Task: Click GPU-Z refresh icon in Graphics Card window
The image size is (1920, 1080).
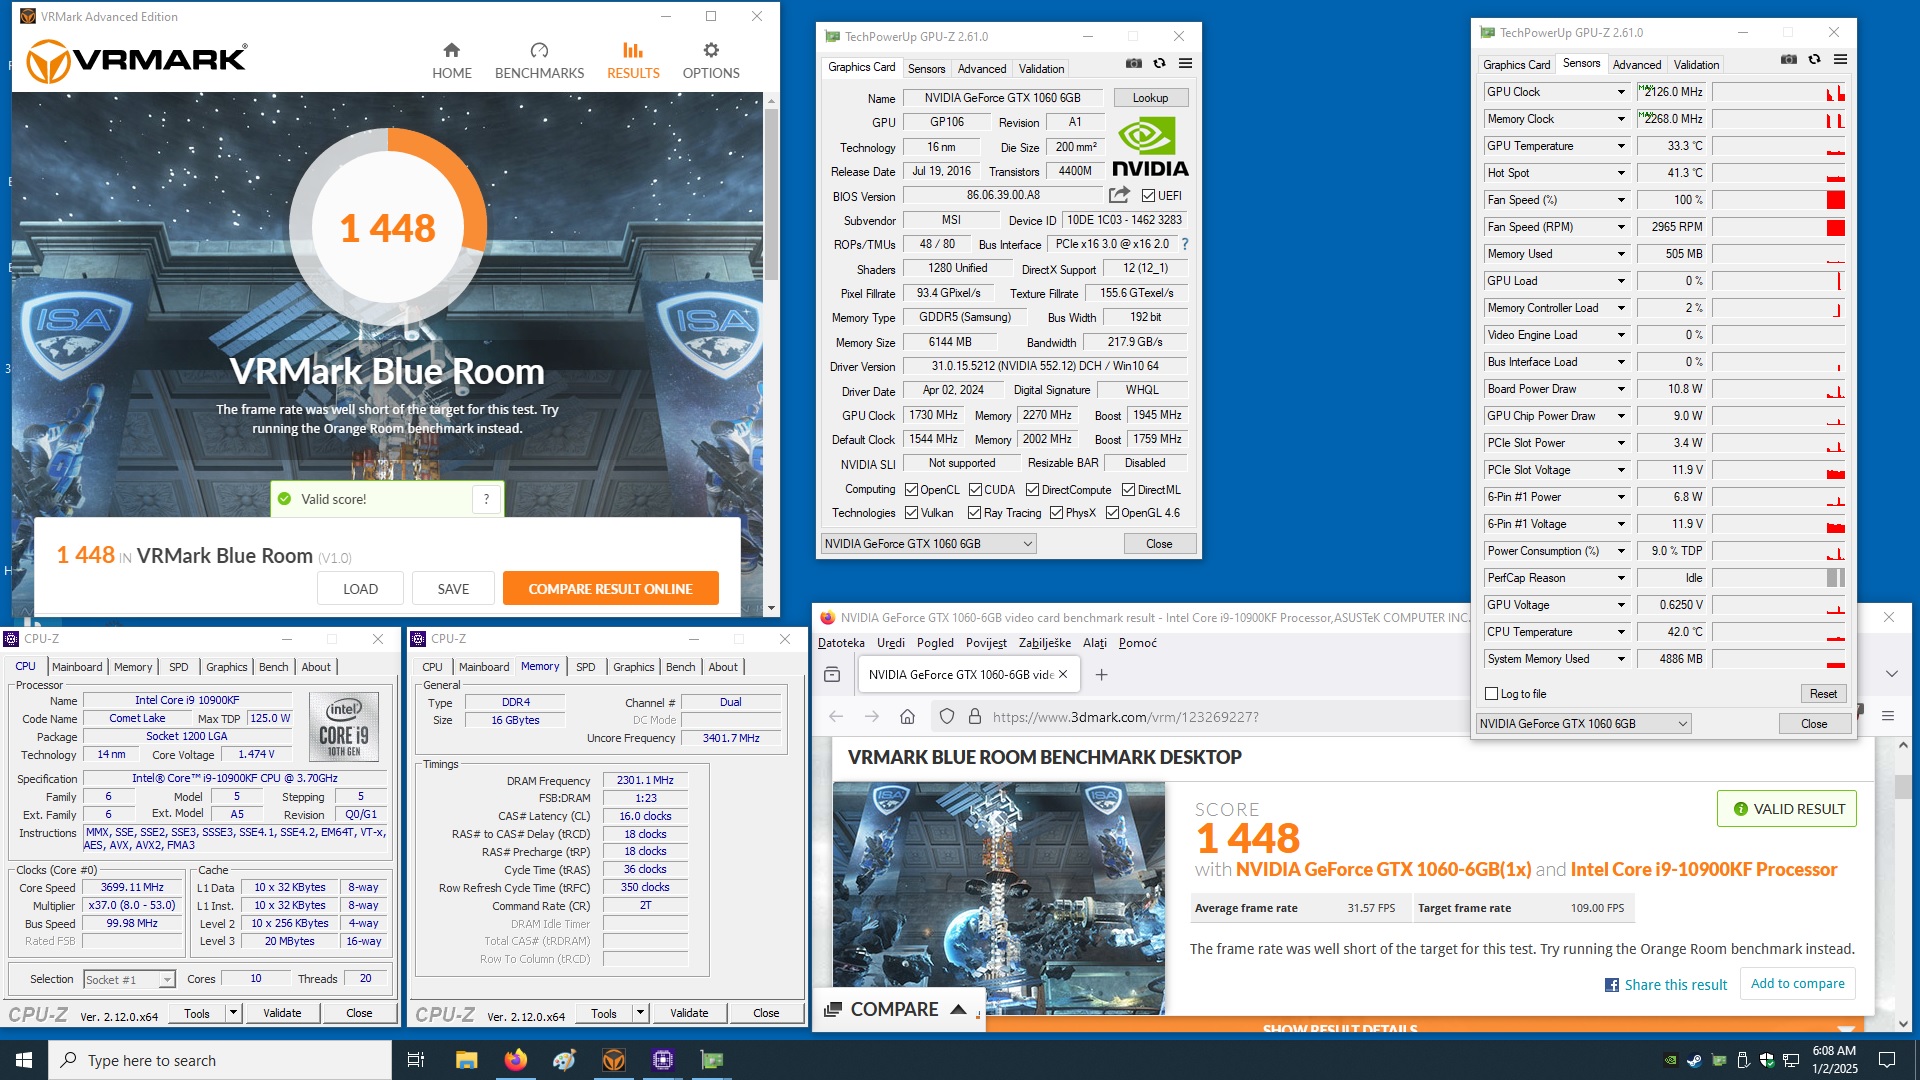Action: click(x=1159, y=63)
